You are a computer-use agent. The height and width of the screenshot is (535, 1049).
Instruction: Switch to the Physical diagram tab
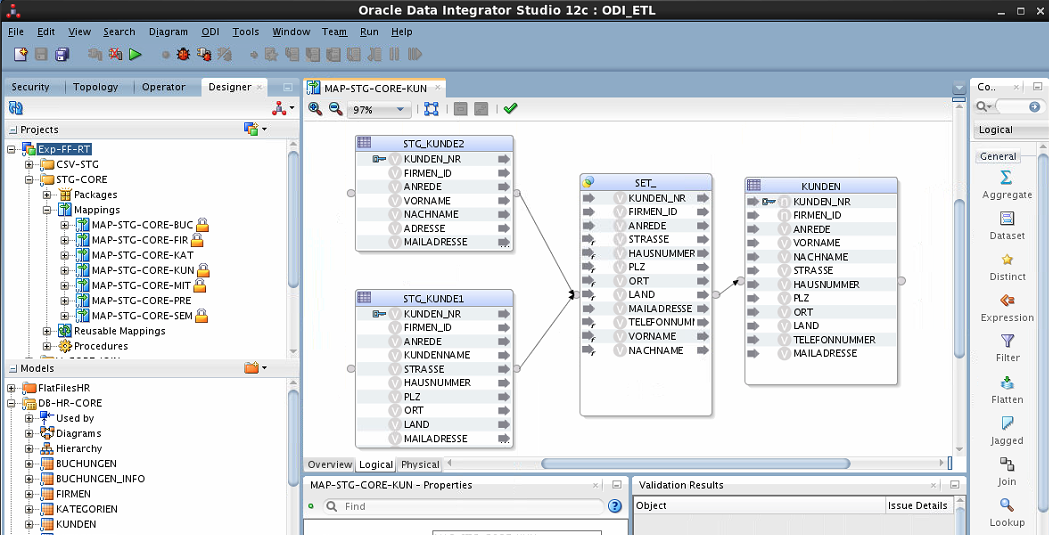pos(420,464)
